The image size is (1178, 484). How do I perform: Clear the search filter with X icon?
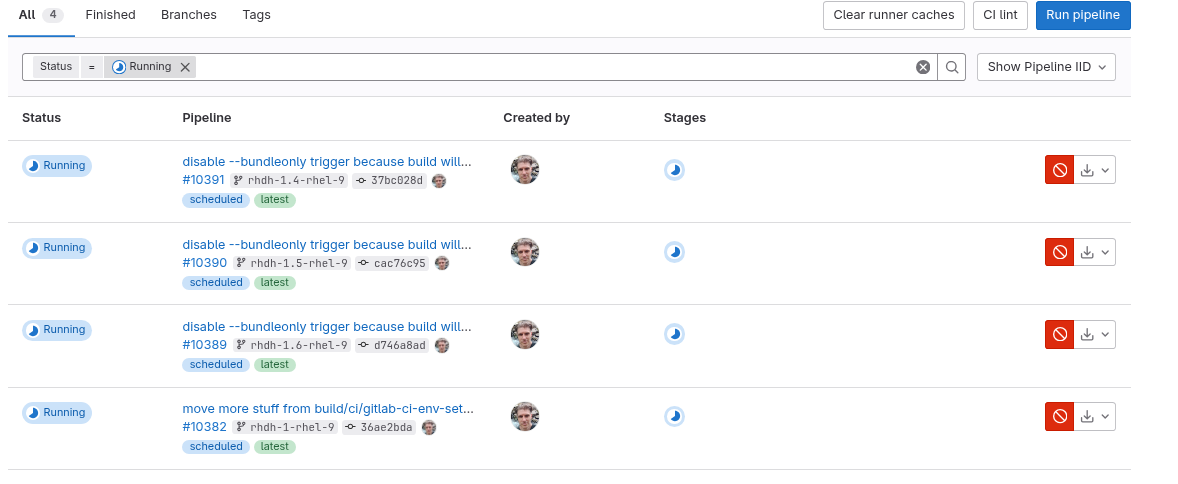pos(923,67)
